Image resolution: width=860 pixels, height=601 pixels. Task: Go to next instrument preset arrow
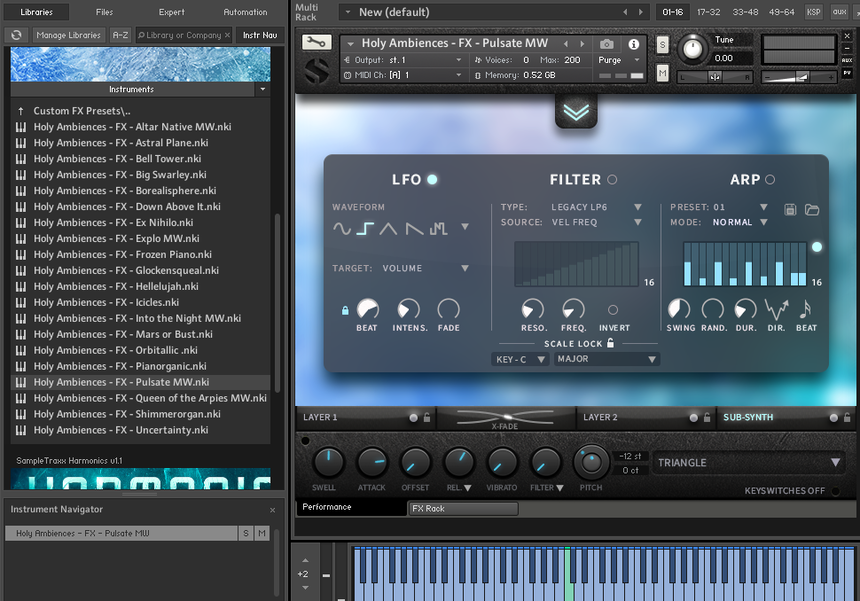[x=582, y=44]
